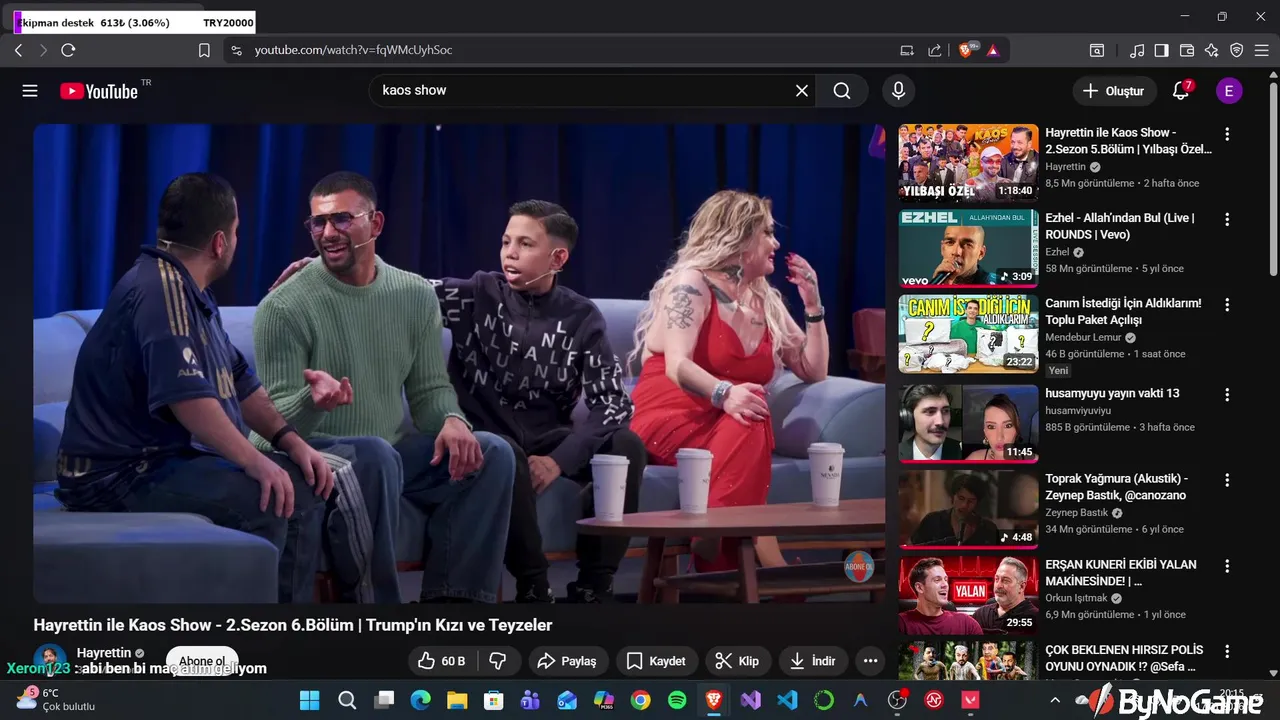
Task: Go back in the browser
Action: [18, 50]
